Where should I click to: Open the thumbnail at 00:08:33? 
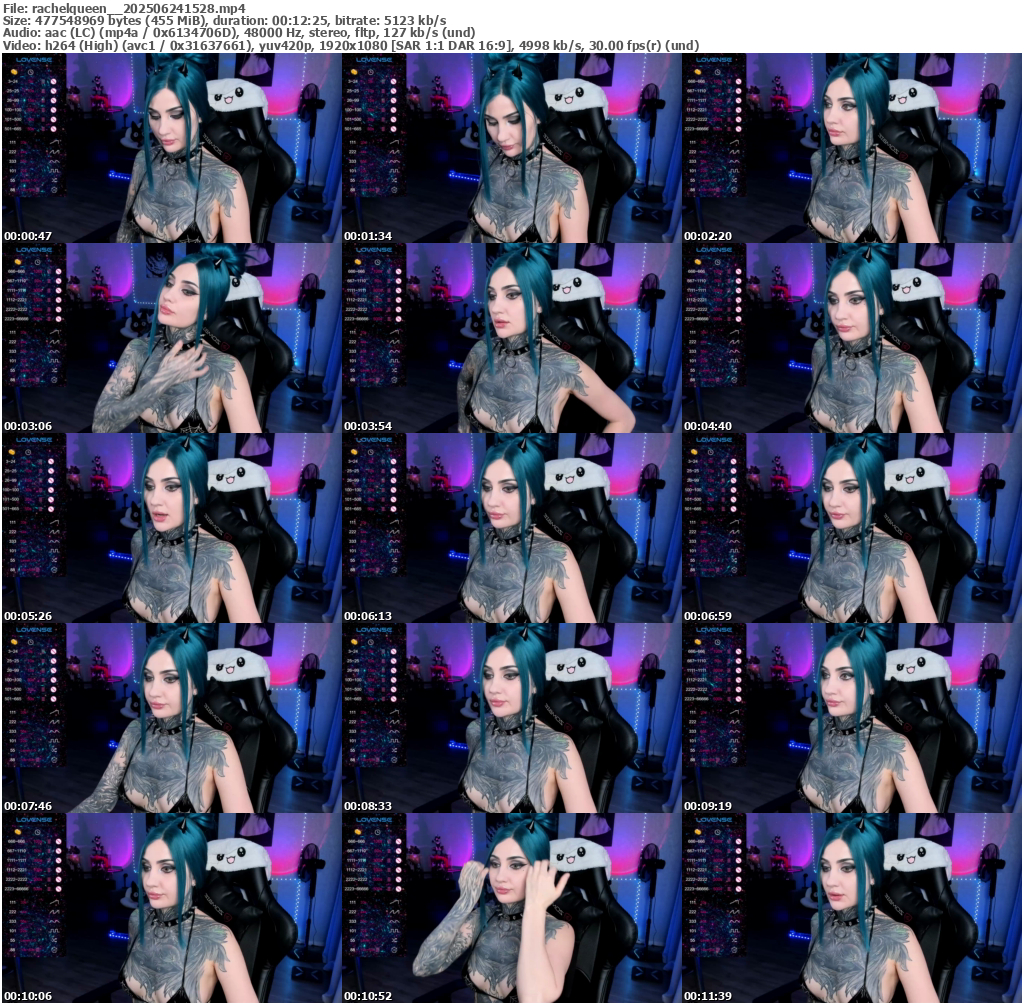click(x=511, y=718)
